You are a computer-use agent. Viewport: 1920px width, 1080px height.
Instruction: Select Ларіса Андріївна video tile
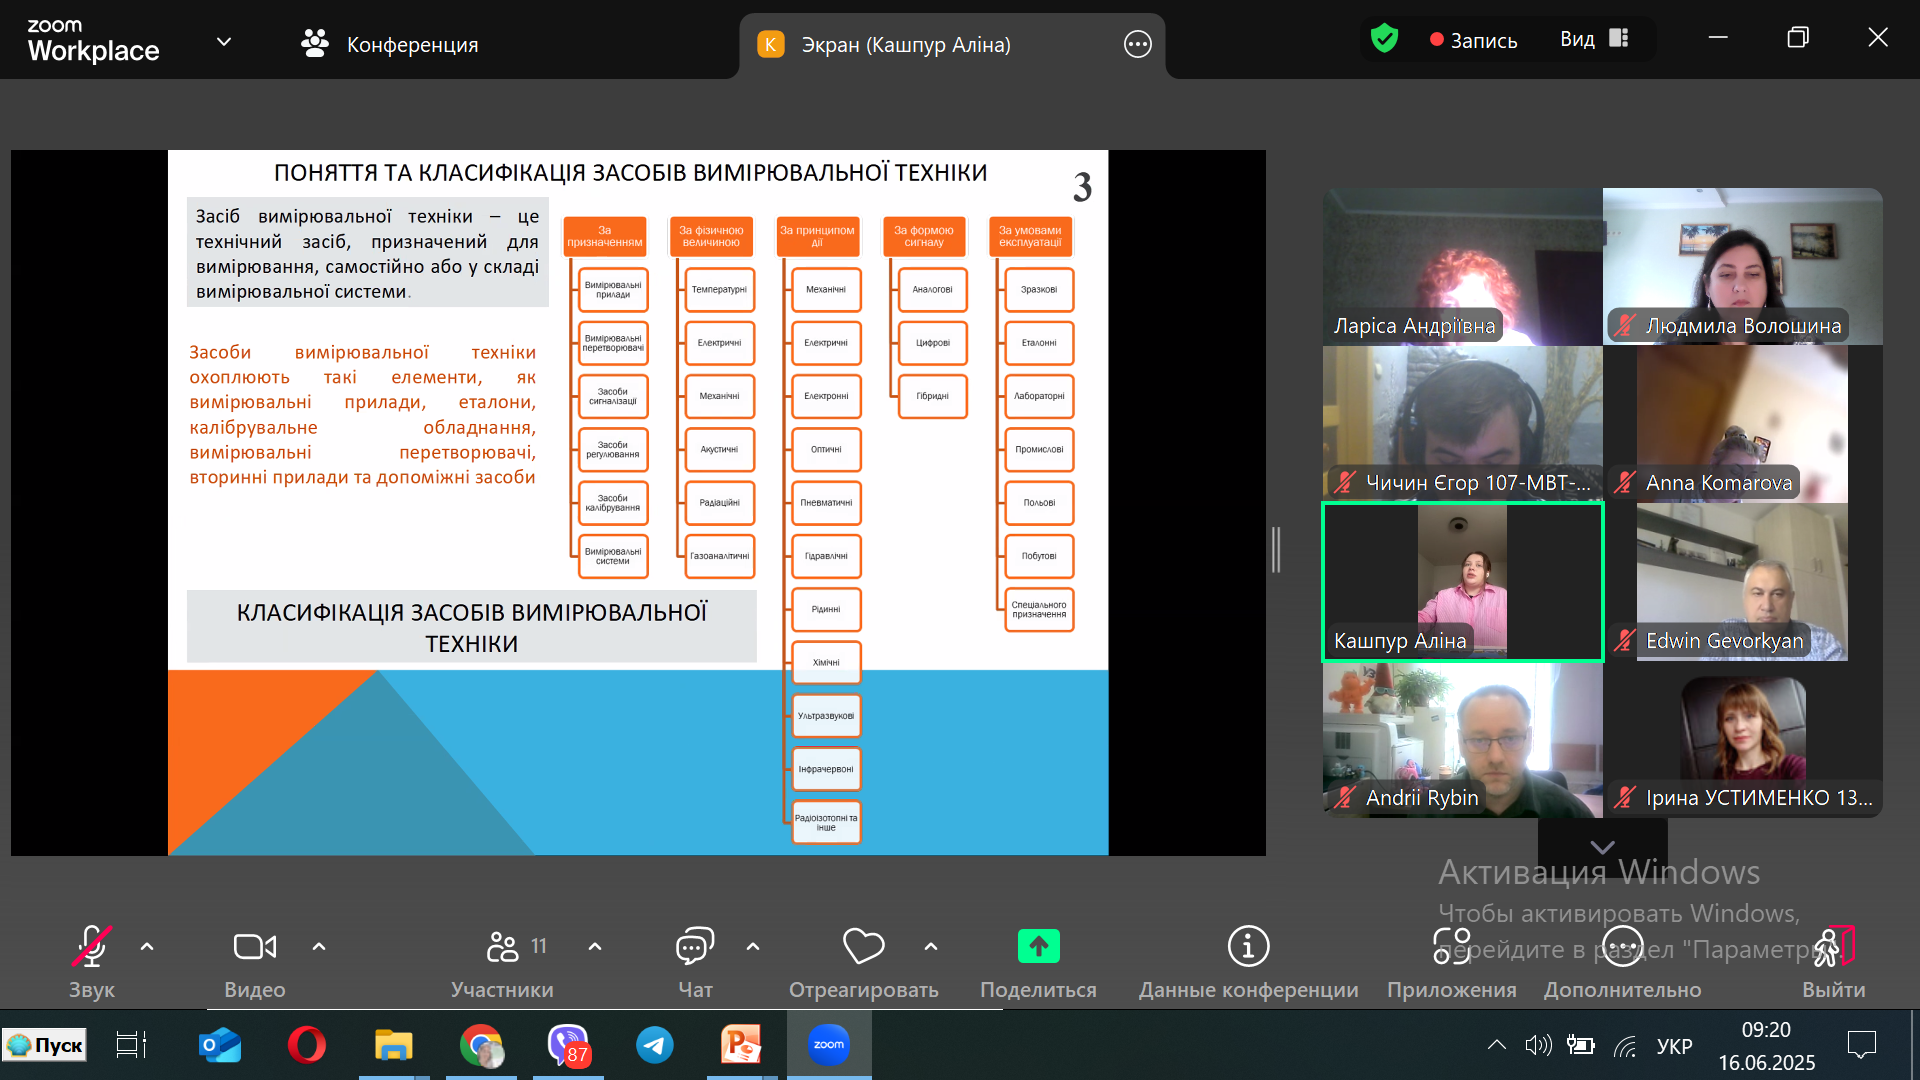(x=1462, y=266)
